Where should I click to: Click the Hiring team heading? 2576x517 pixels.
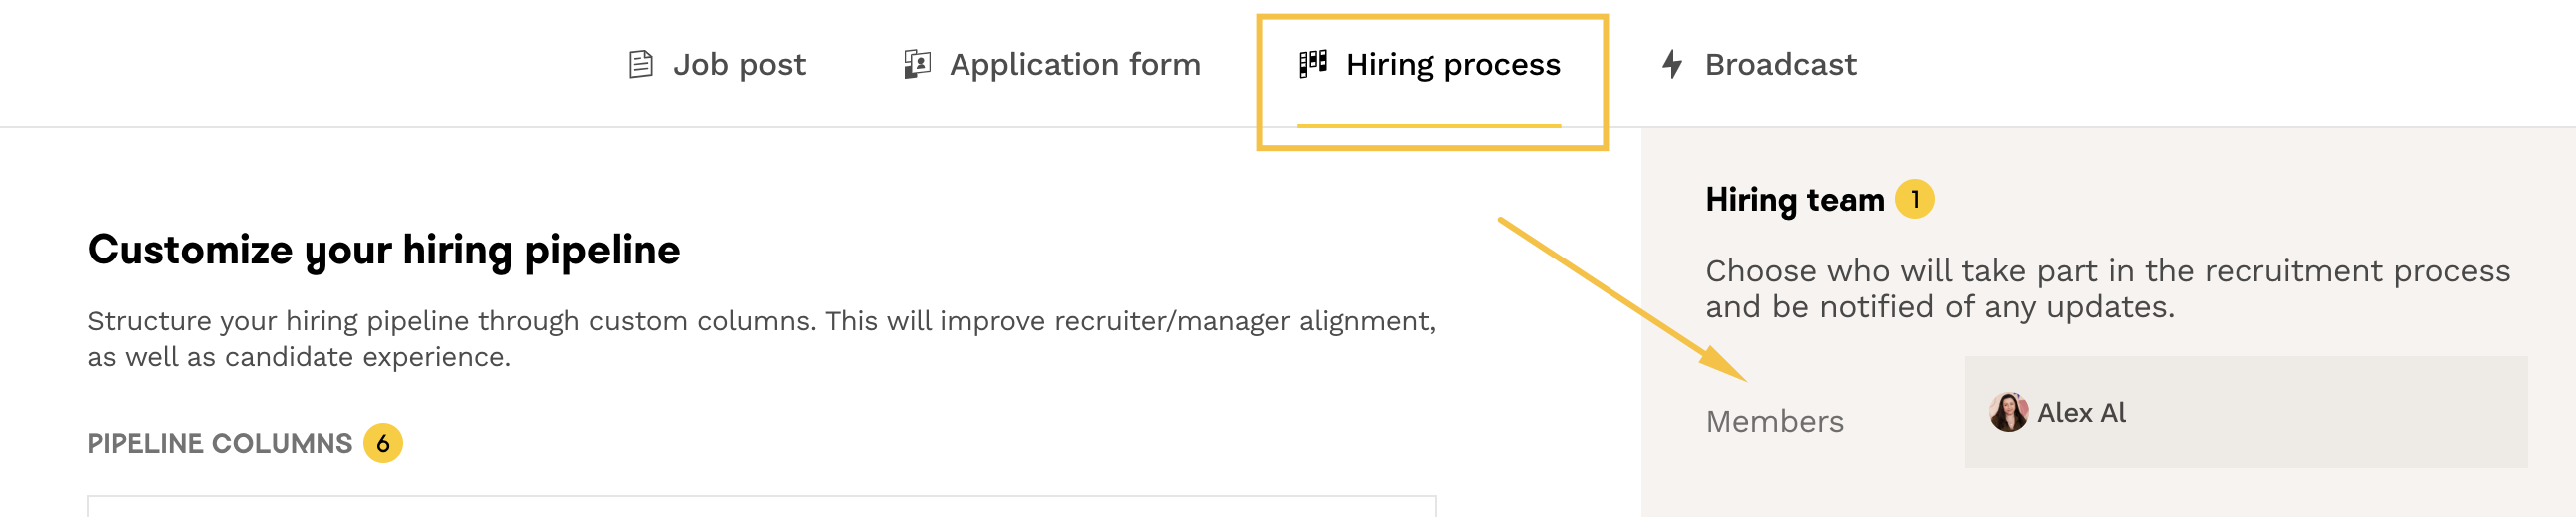[1794, 200]
